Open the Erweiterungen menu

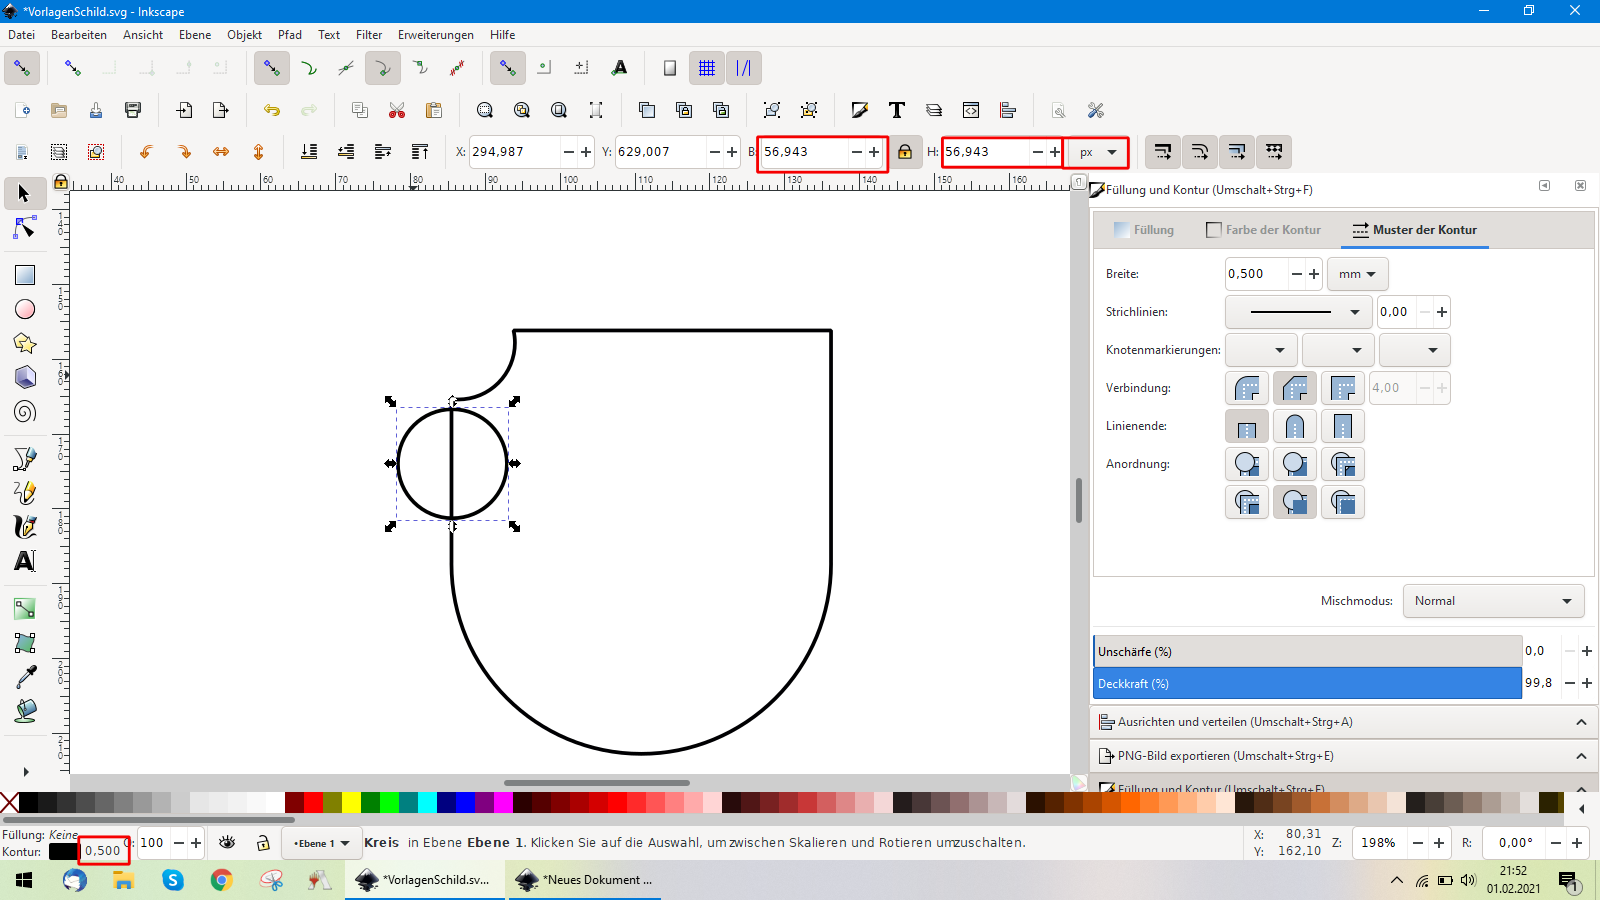click(435, 35)
